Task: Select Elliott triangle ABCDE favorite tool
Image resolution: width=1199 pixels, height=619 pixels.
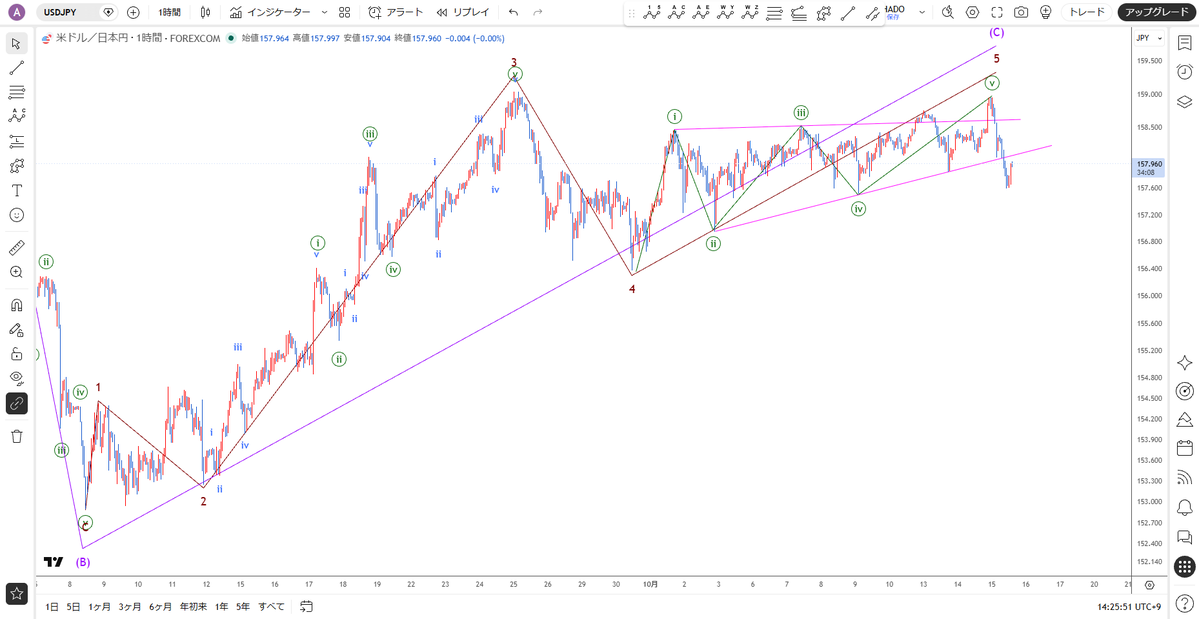Action: click(x=701, y=12)
